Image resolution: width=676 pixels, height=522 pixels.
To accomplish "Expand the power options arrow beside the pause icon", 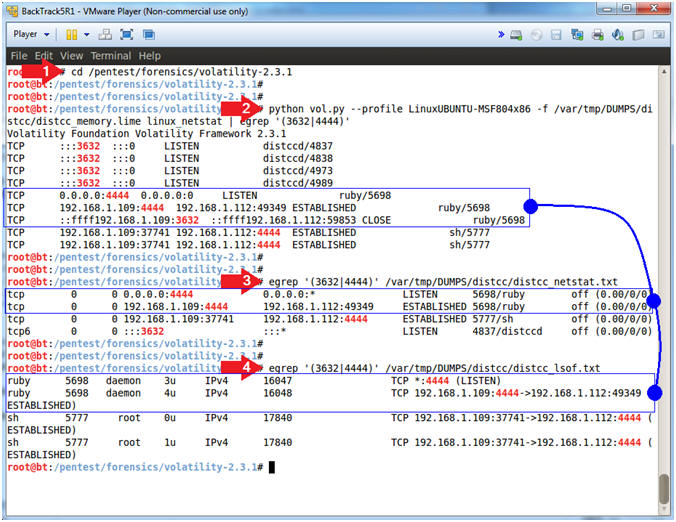I will [x=86, y=34].
